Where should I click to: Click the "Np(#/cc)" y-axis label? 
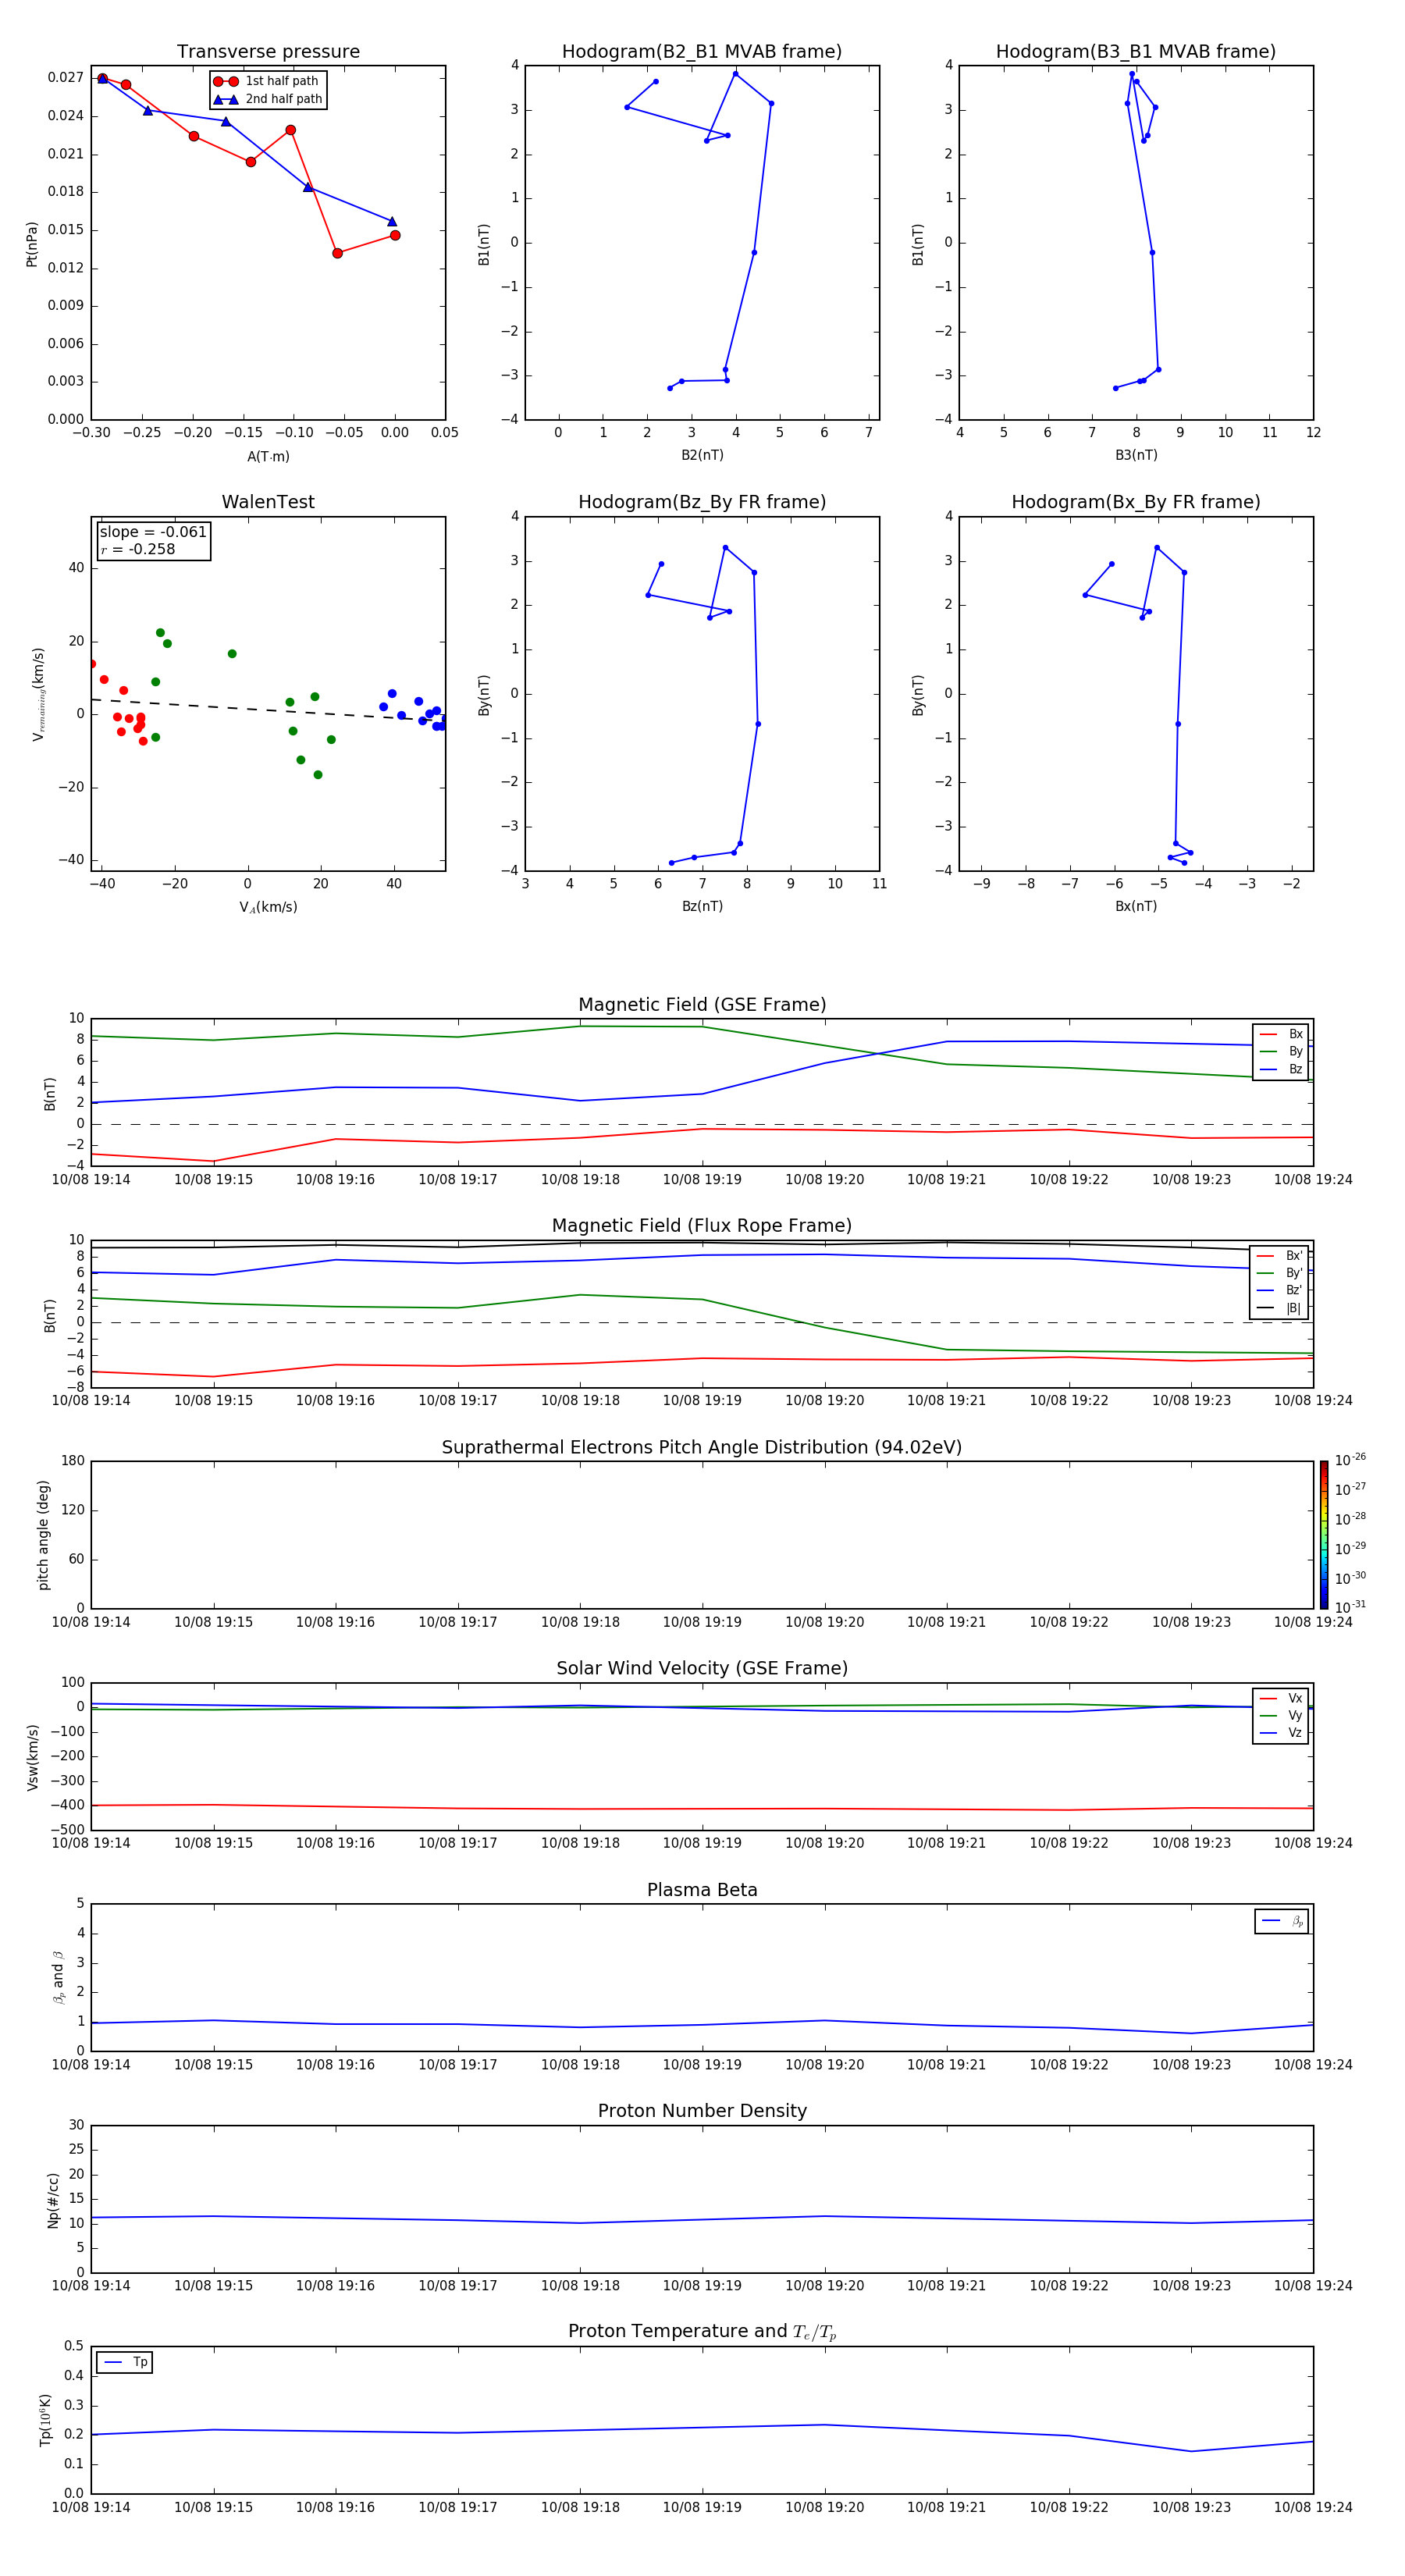(x=53, y=2200)
